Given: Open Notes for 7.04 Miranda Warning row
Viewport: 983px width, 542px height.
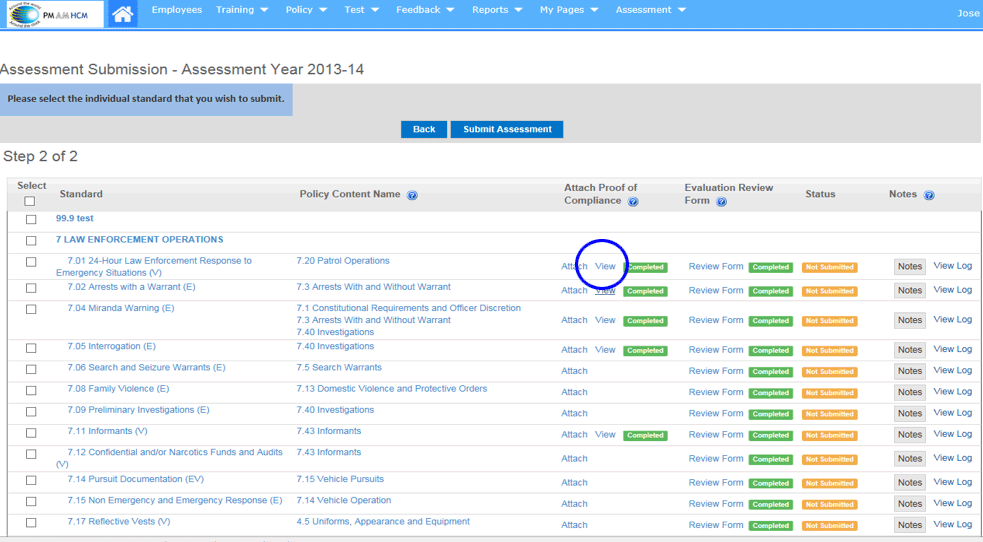Looking at the screenshot, I should pyautogui.click(x=909, y=321).
